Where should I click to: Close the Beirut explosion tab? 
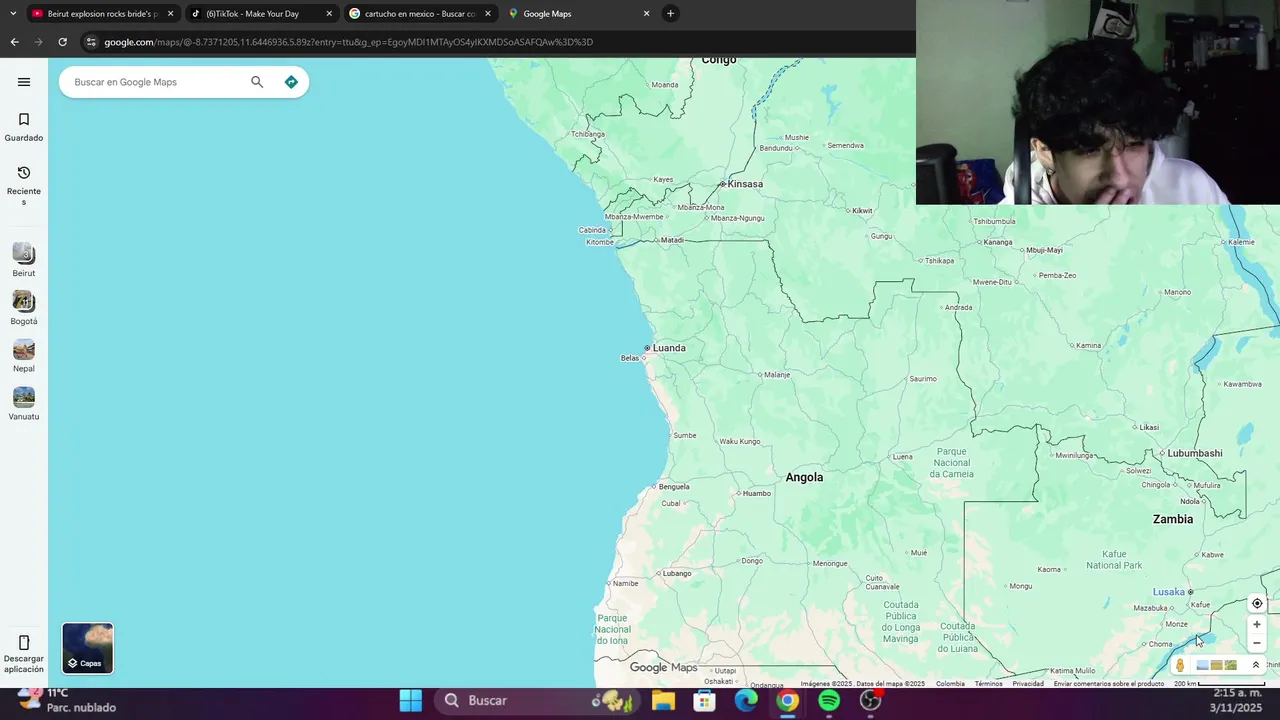point(170,14)
